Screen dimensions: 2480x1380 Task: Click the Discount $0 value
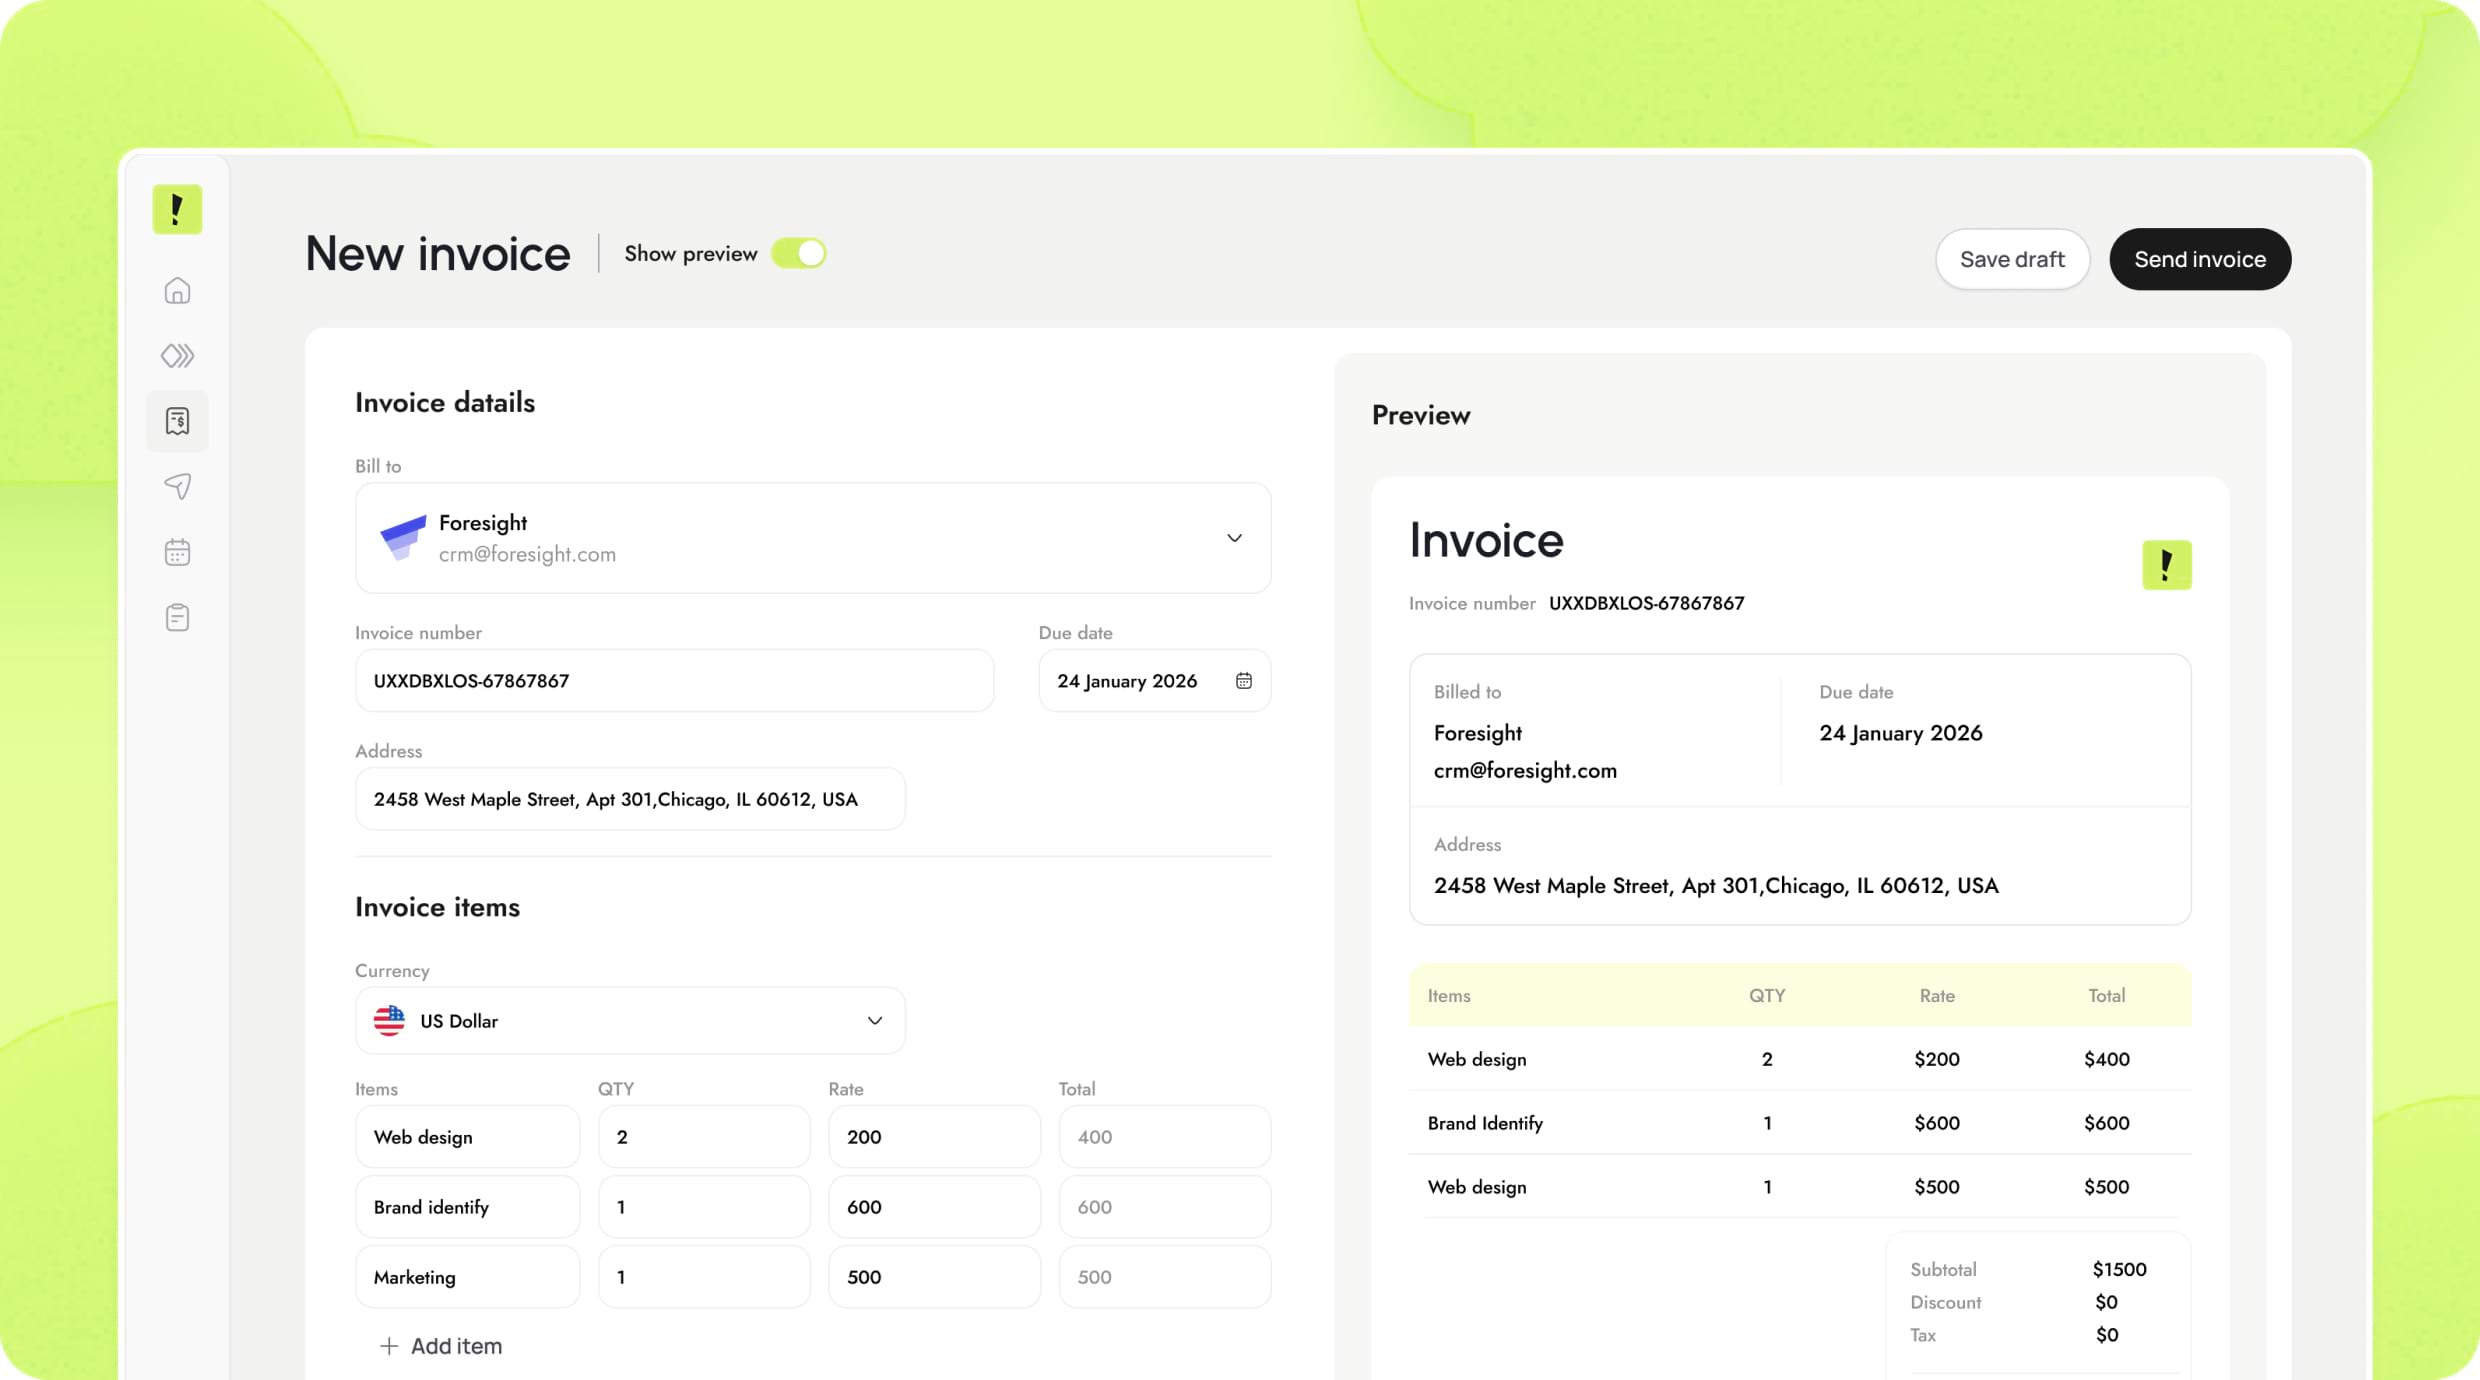click(2106, 1302)
